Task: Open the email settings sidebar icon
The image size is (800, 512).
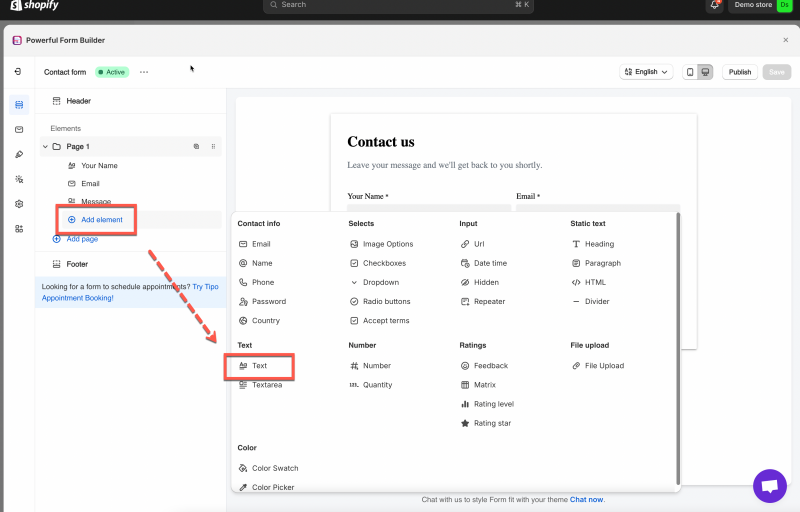Action: point(19,130)
